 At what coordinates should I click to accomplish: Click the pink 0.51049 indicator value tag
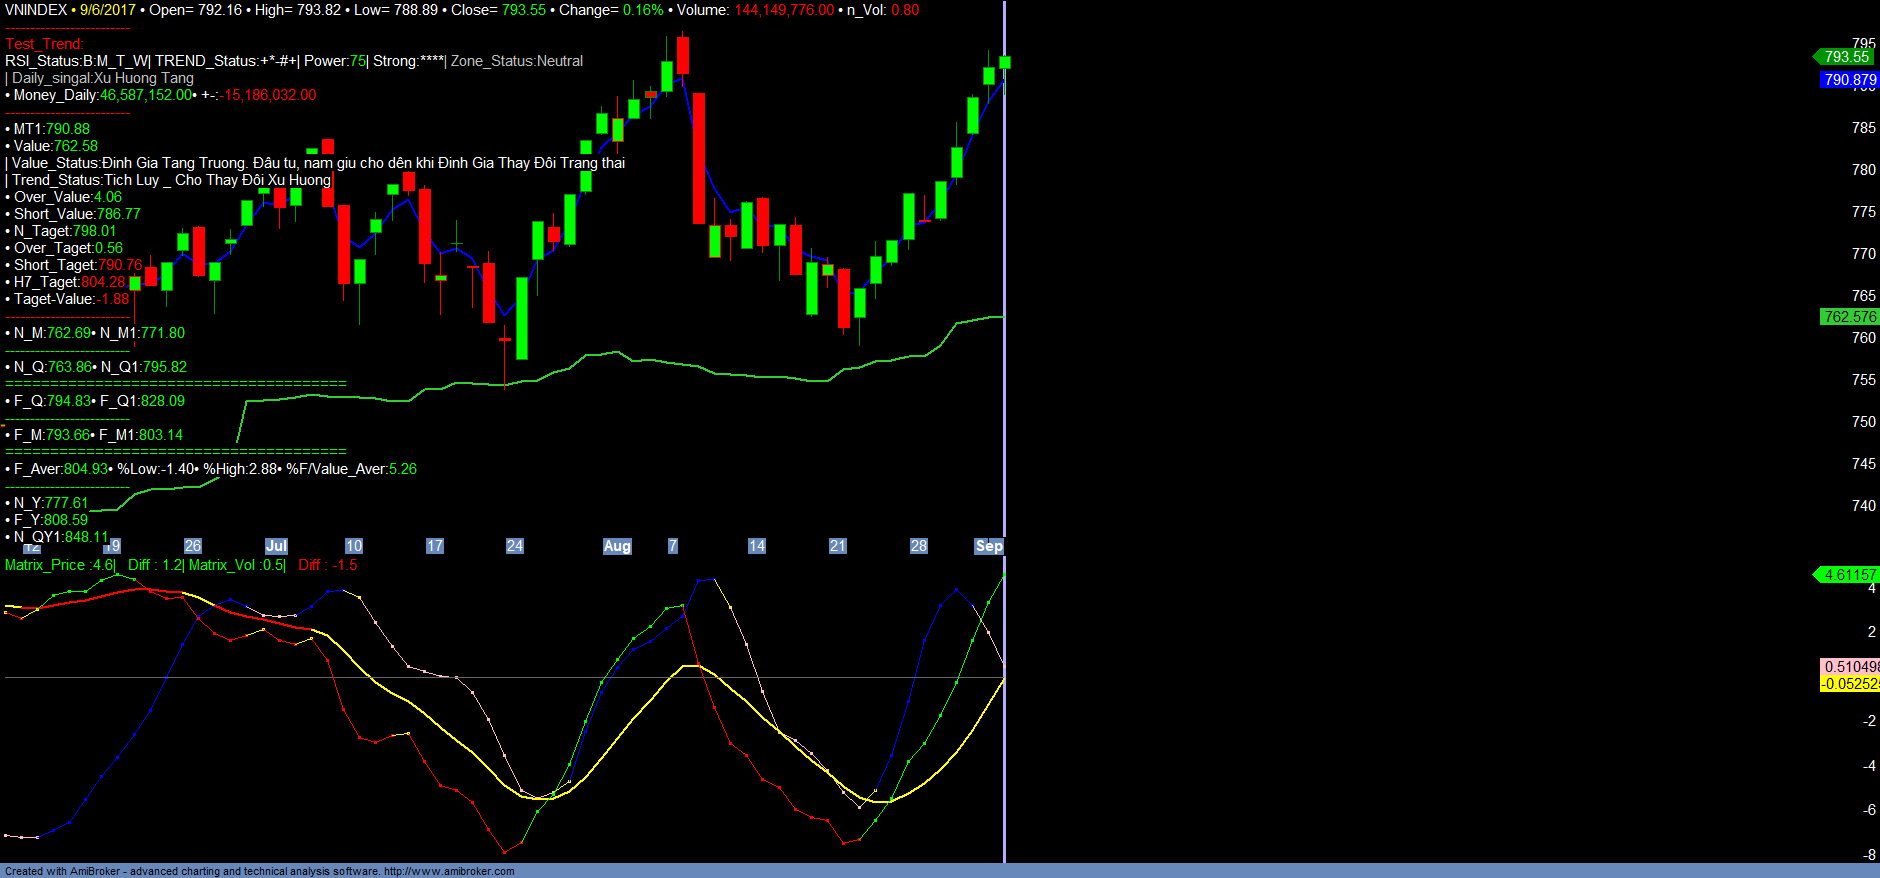pos(1850,667)
